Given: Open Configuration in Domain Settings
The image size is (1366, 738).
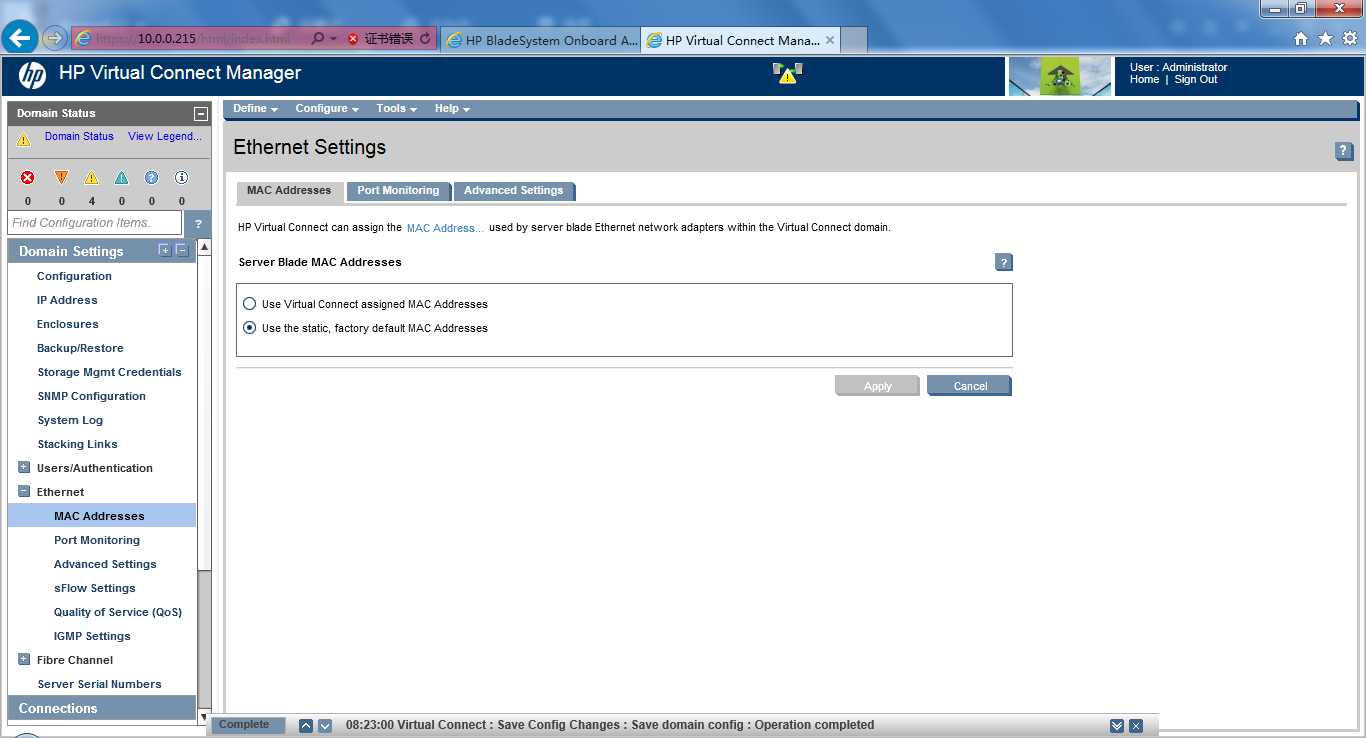Looking at the screenshot, I should click(74, 276).
